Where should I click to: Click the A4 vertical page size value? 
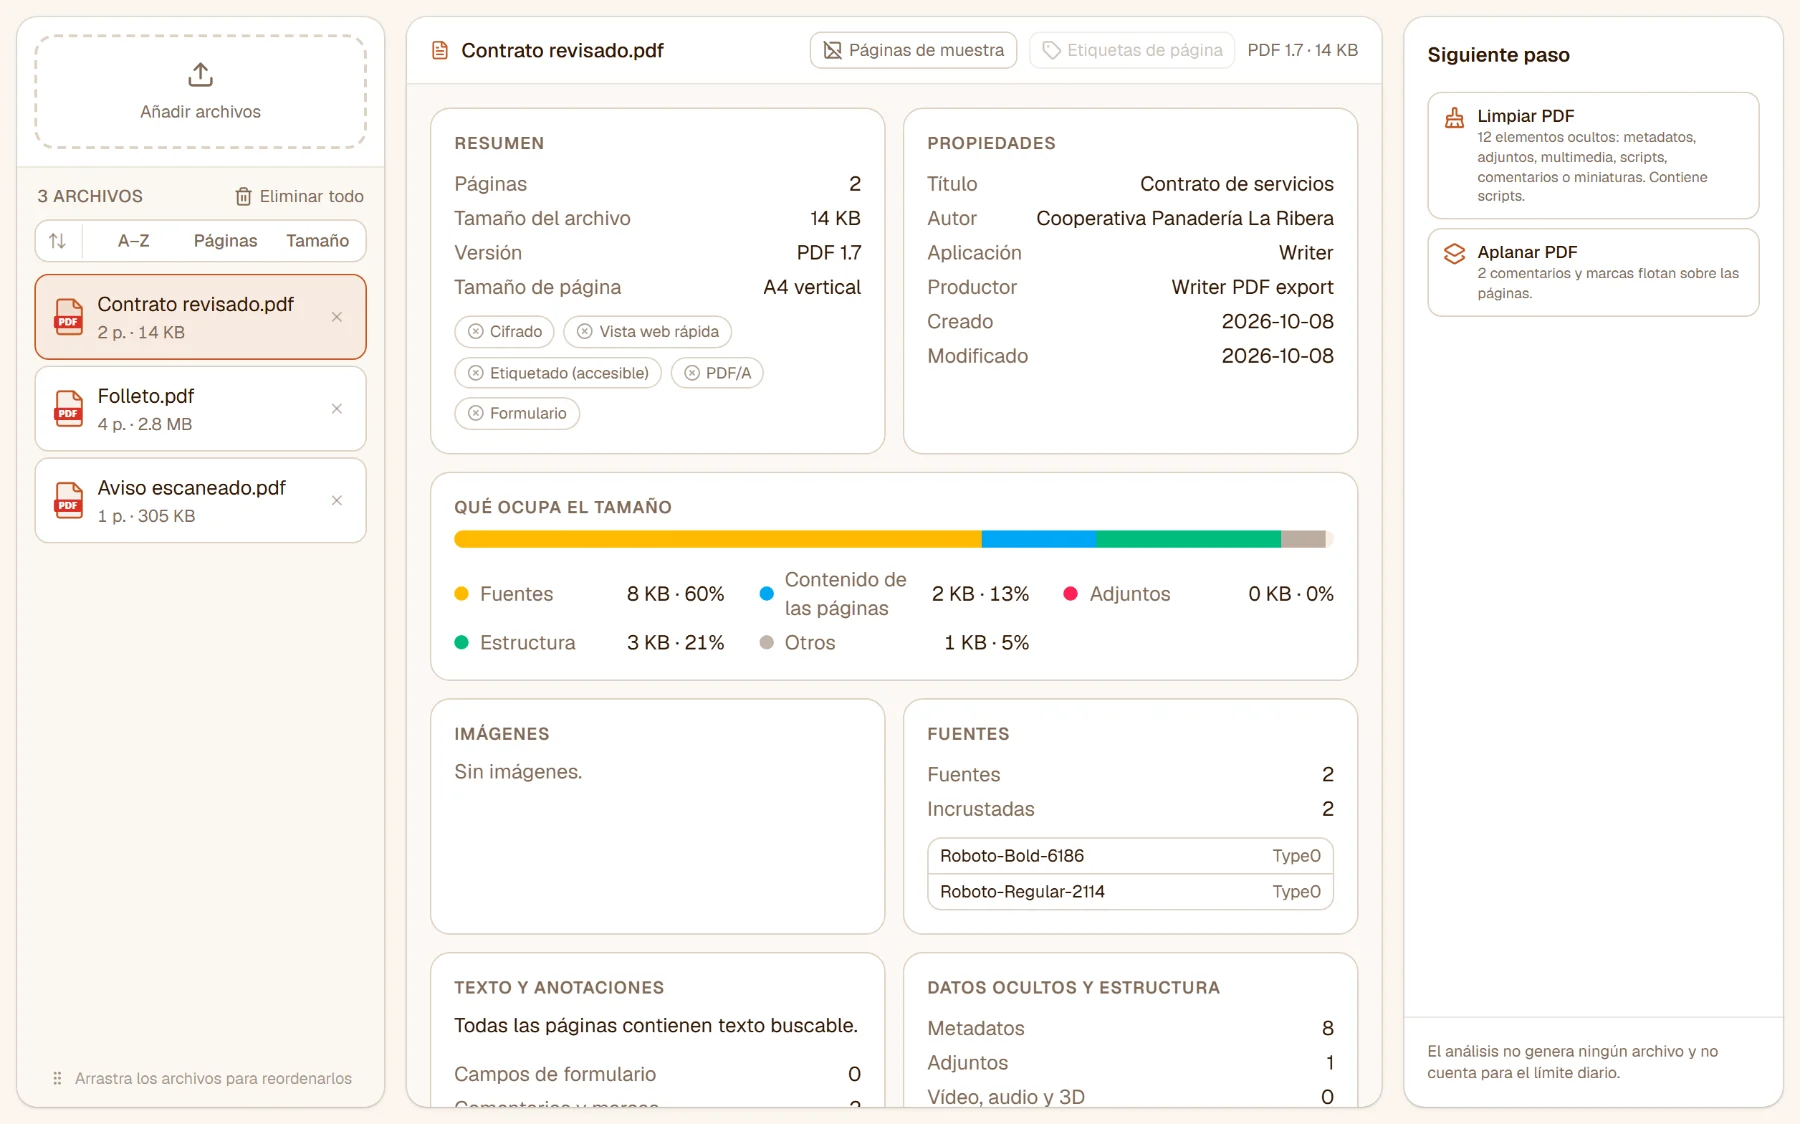[812, 287]
